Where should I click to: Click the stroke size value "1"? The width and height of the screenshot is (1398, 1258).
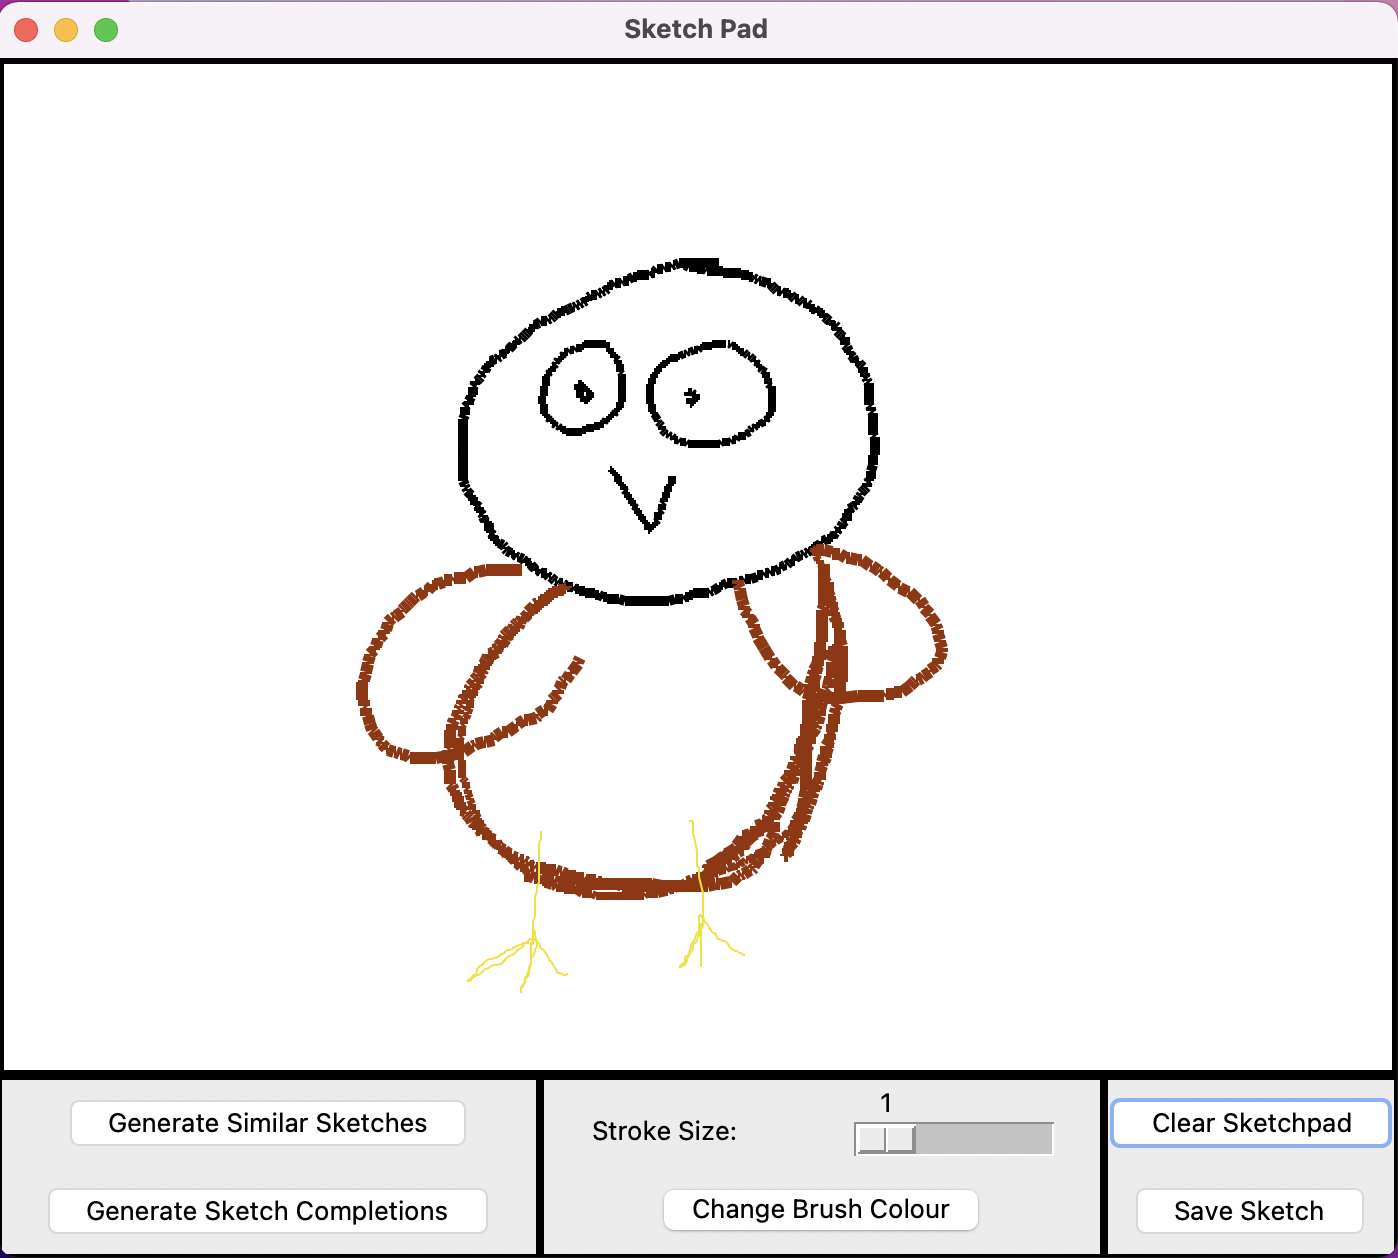point(886,1103)
